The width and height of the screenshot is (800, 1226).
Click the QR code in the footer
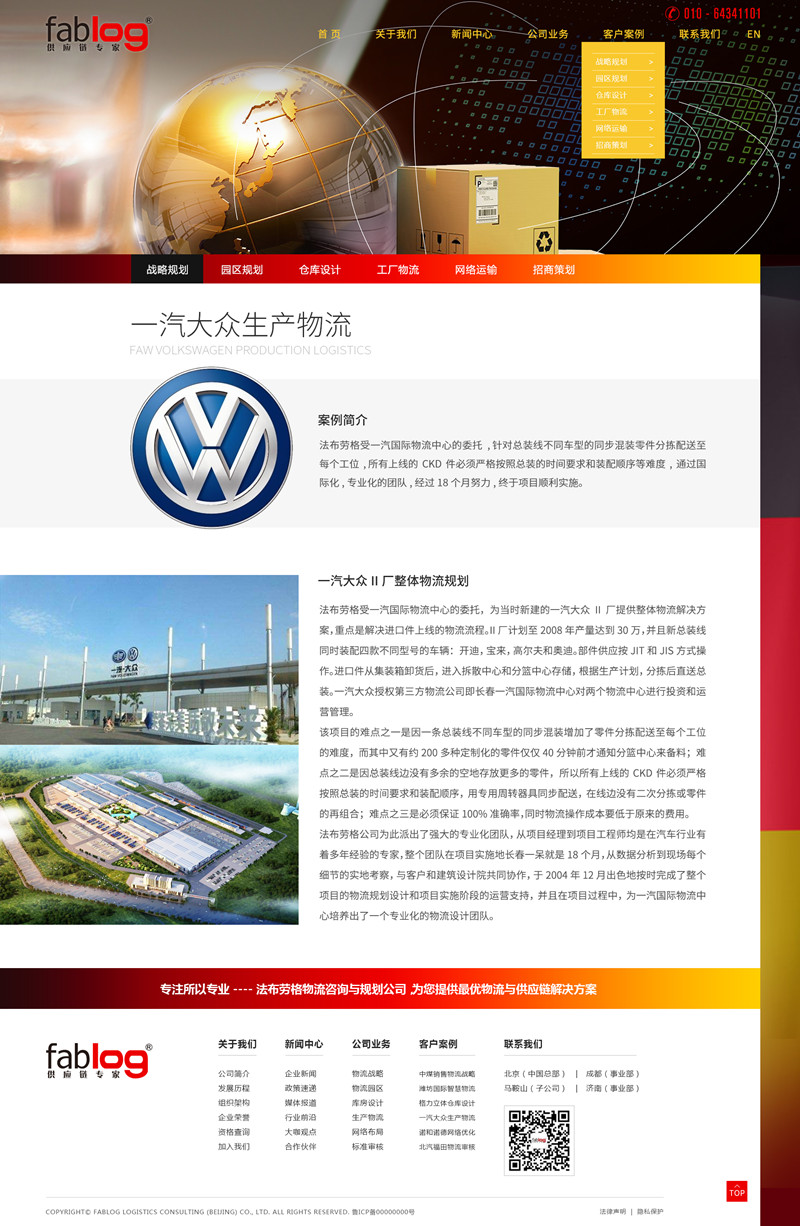[539, 1140]
